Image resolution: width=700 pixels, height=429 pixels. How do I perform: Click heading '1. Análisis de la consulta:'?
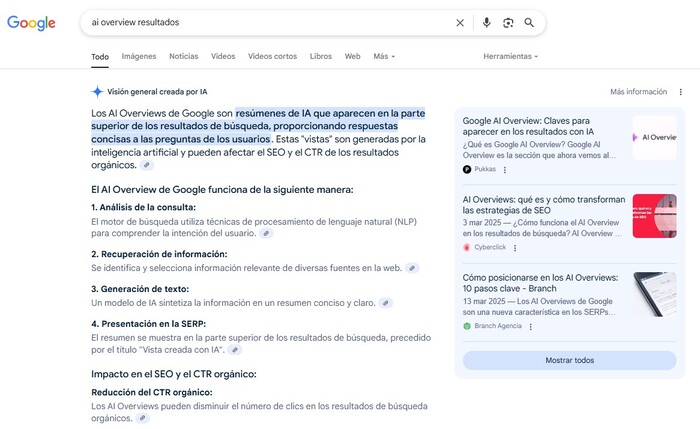[x=143, y=207]
